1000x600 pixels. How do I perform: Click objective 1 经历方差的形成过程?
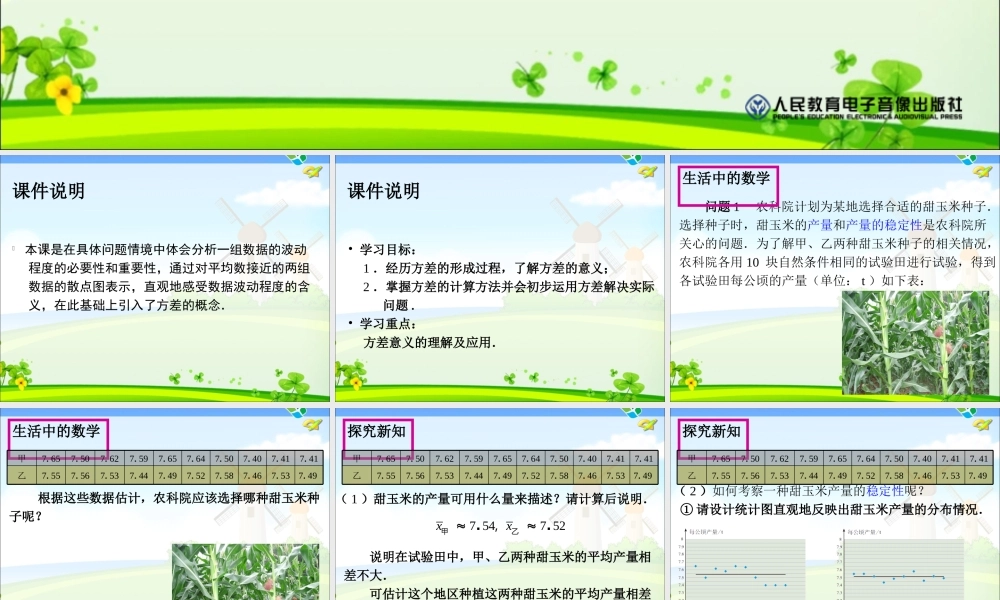[x=487, y=268]
